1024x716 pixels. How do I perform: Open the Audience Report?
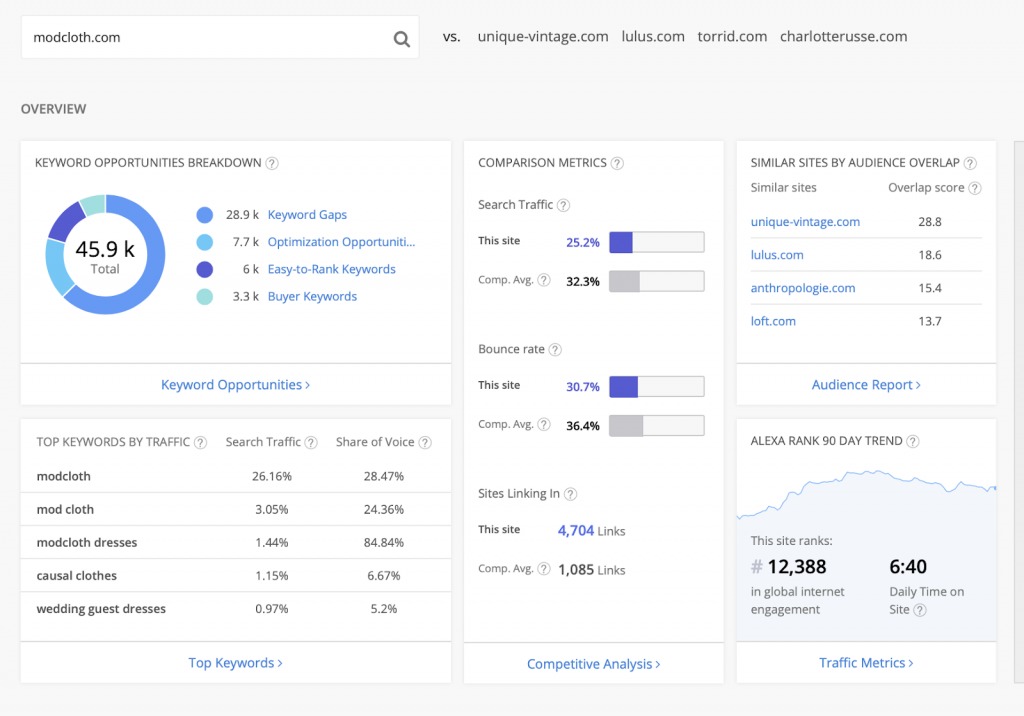(x=865, y=384)
